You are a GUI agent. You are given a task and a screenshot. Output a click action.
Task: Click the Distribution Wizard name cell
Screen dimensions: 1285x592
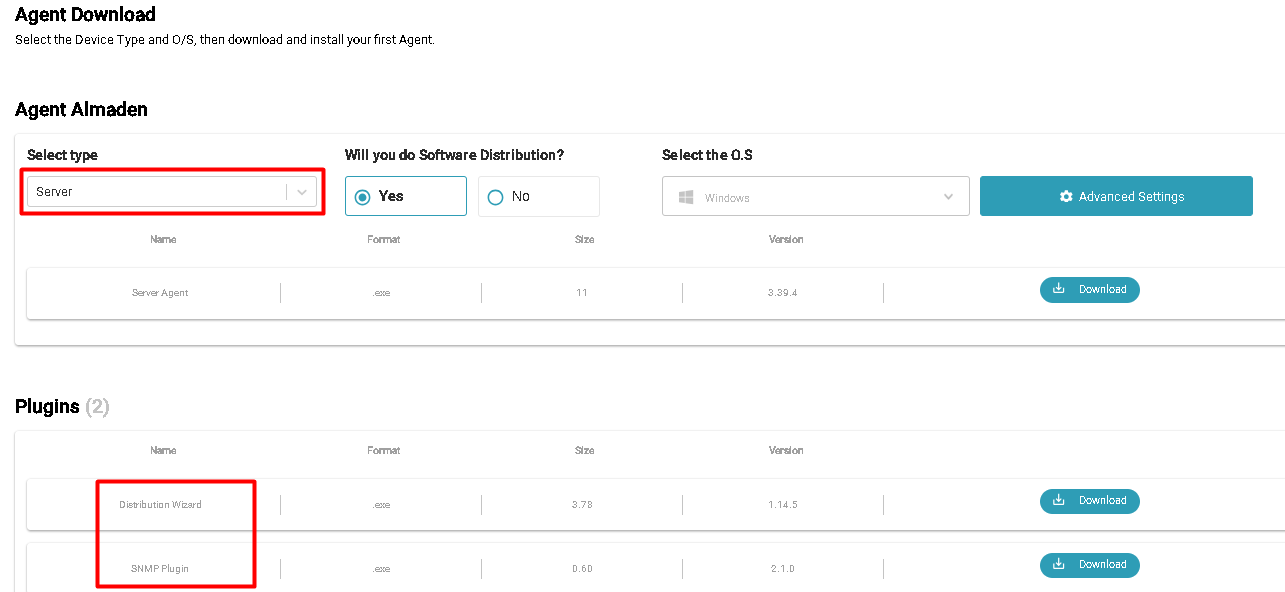160,504
